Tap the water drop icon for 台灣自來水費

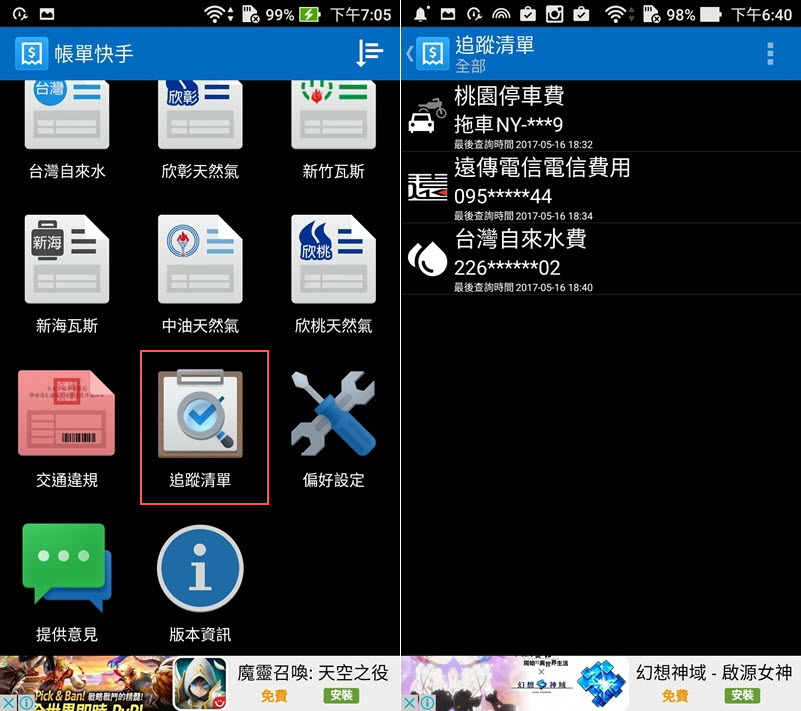click(428, 258)
